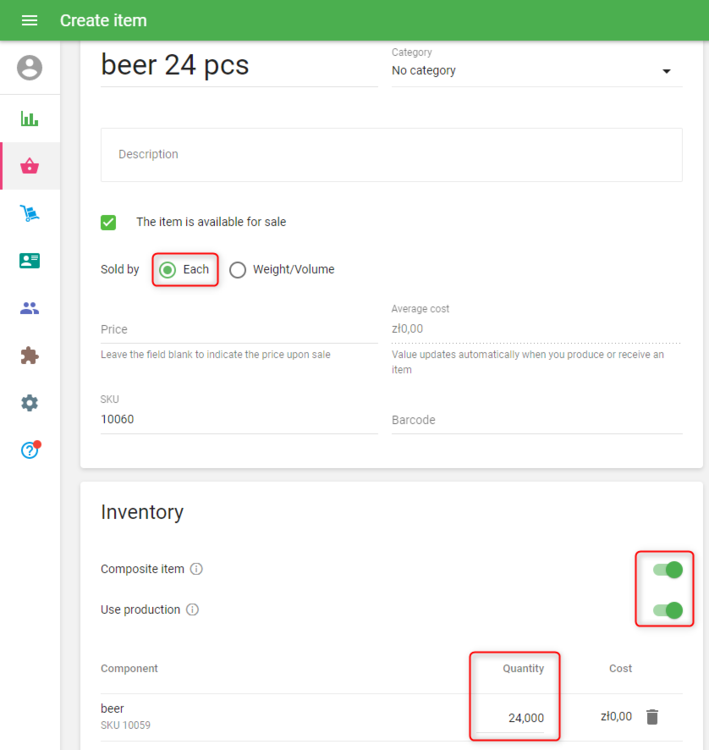Turn off the Use production switch

[x=667, y=610]
